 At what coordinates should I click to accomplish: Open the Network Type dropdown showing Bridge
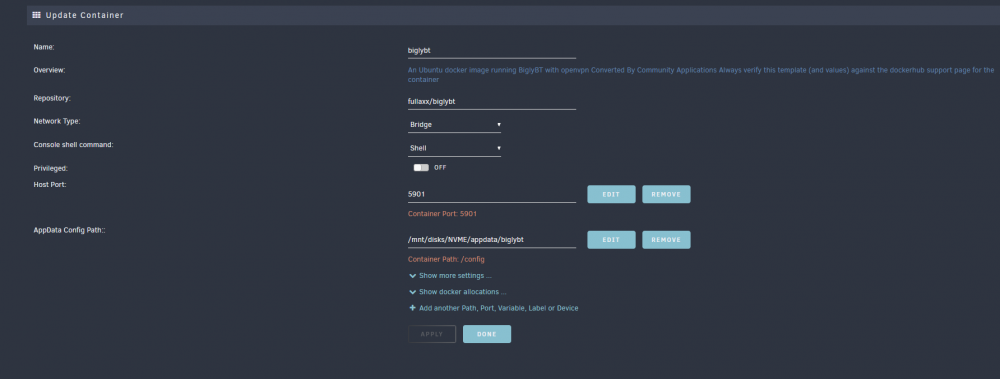[454, 124]
